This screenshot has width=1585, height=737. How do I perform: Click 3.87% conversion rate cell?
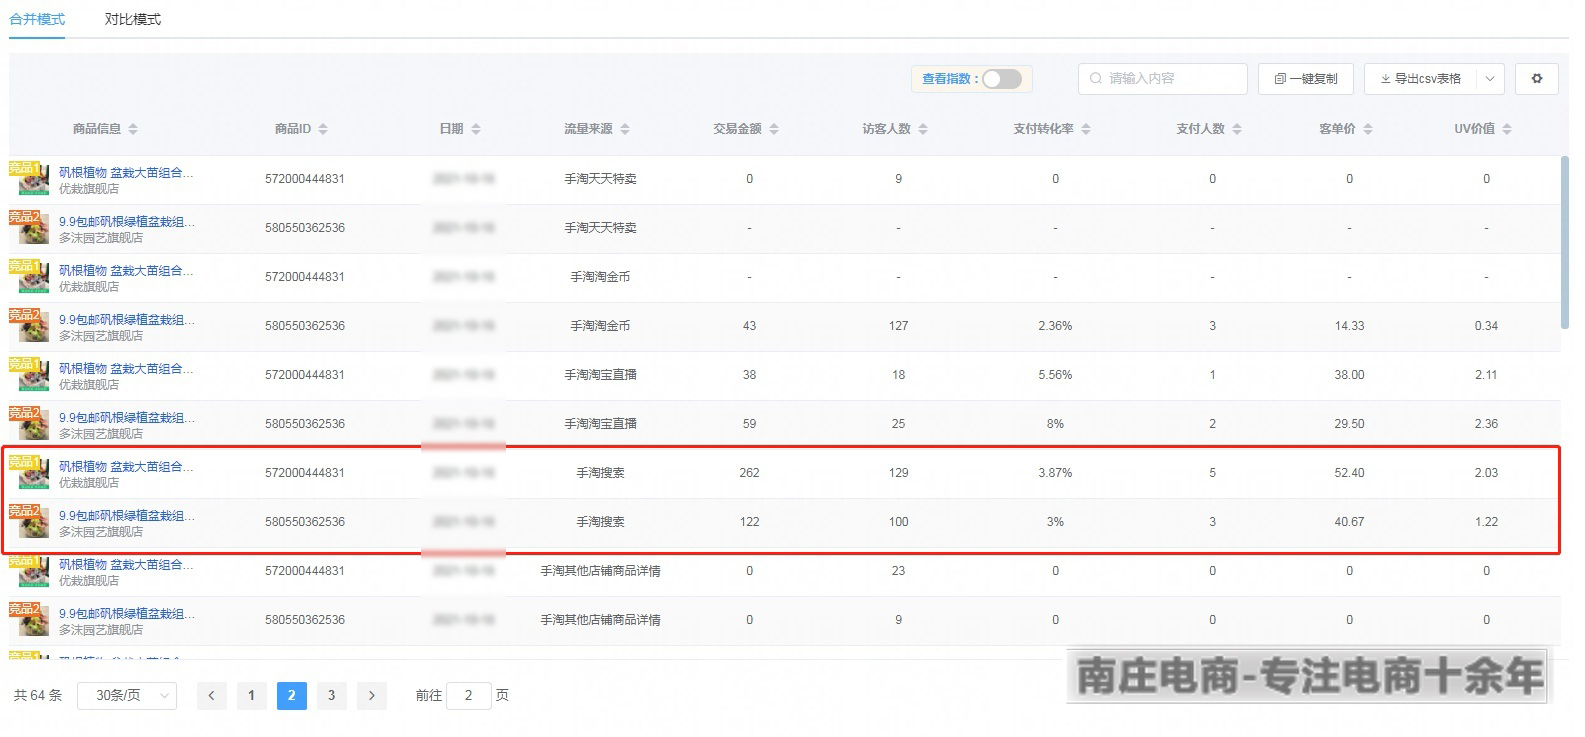click(x=1055, y=473)
